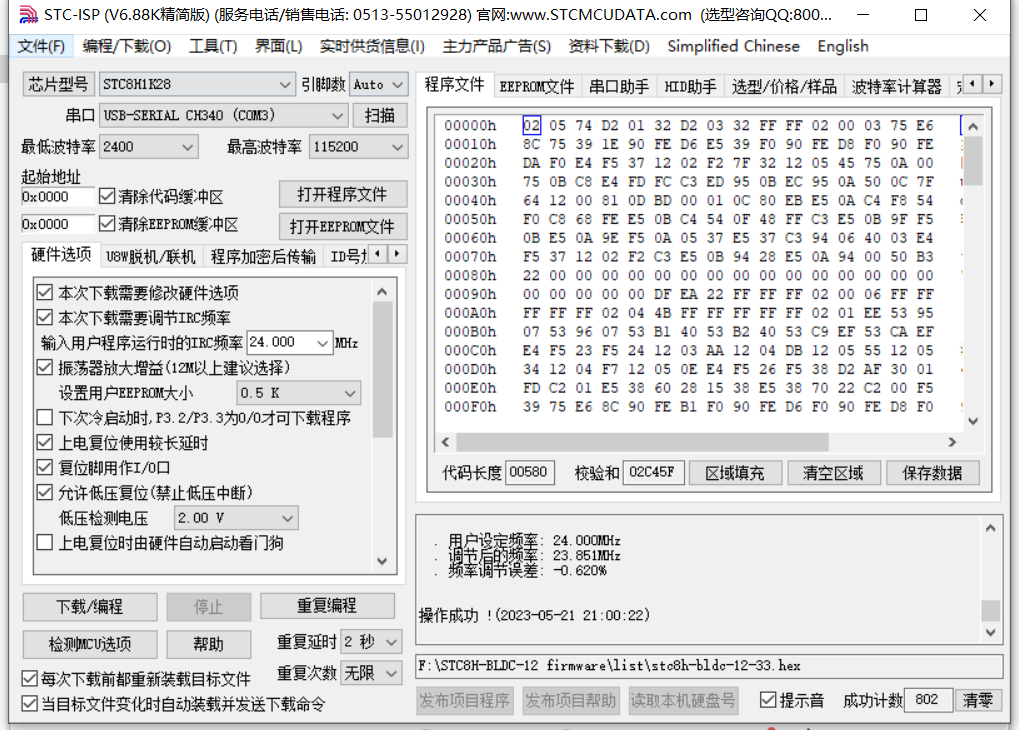
Task: Switch to U8W脱机/联机 tab
Action: point(151,257)
